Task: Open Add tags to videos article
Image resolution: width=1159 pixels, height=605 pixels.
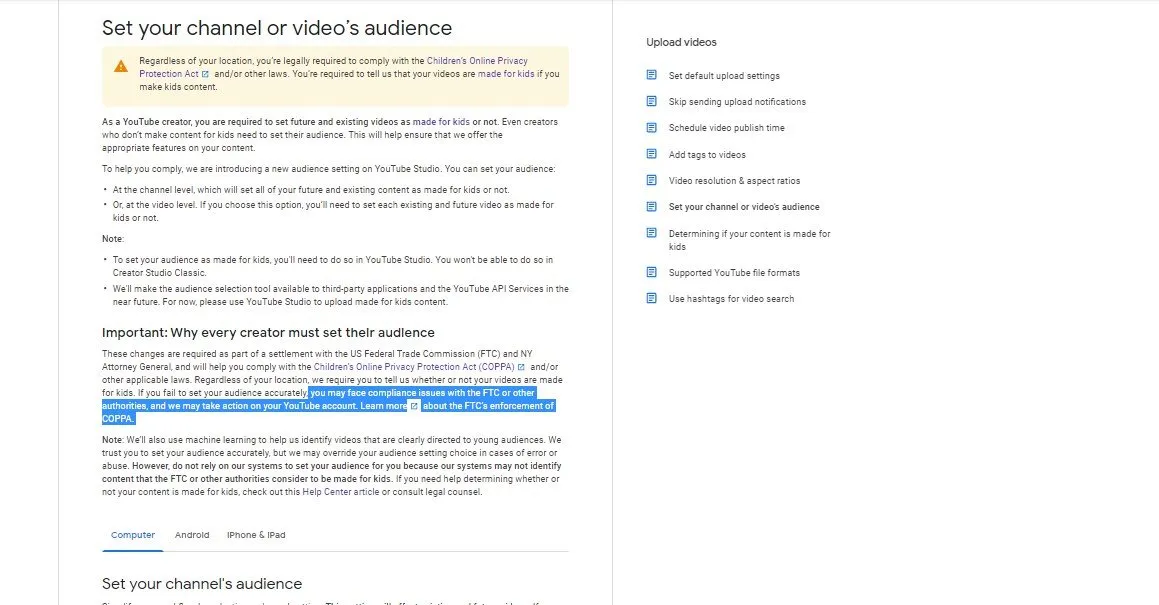Action: click(707, 155)
